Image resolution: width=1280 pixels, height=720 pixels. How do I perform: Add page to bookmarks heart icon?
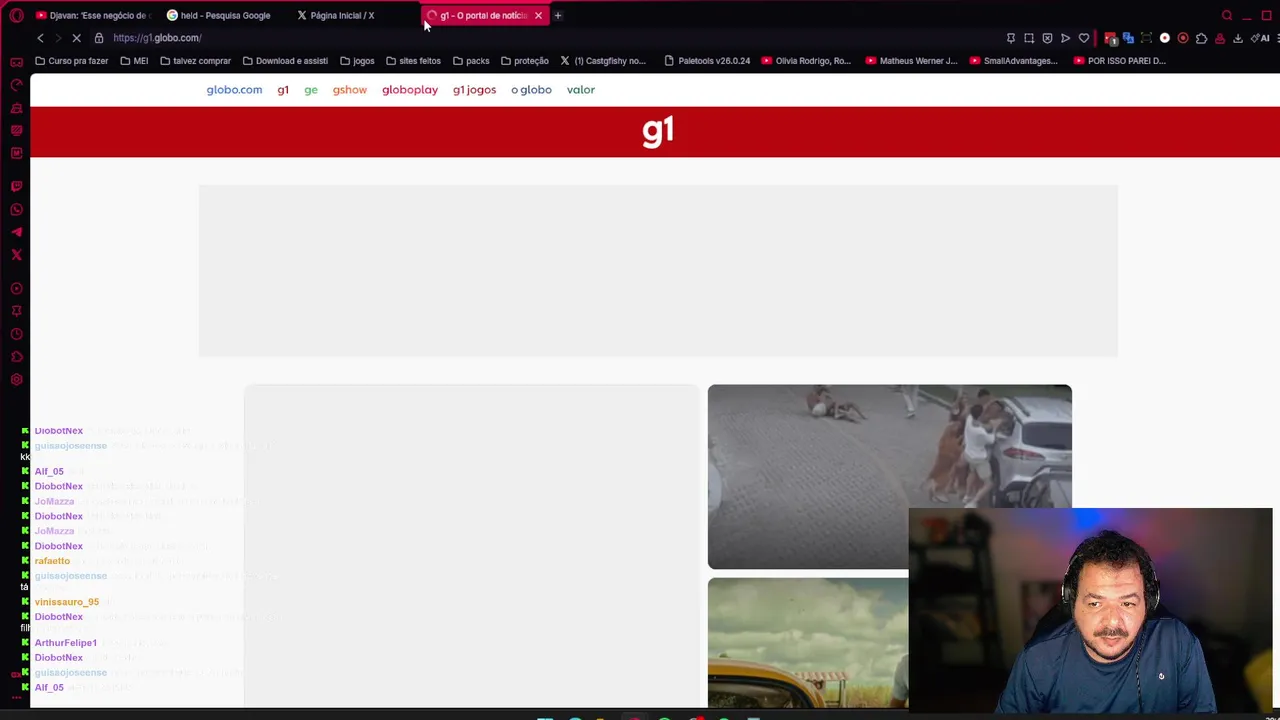[x=1084, y=38]
